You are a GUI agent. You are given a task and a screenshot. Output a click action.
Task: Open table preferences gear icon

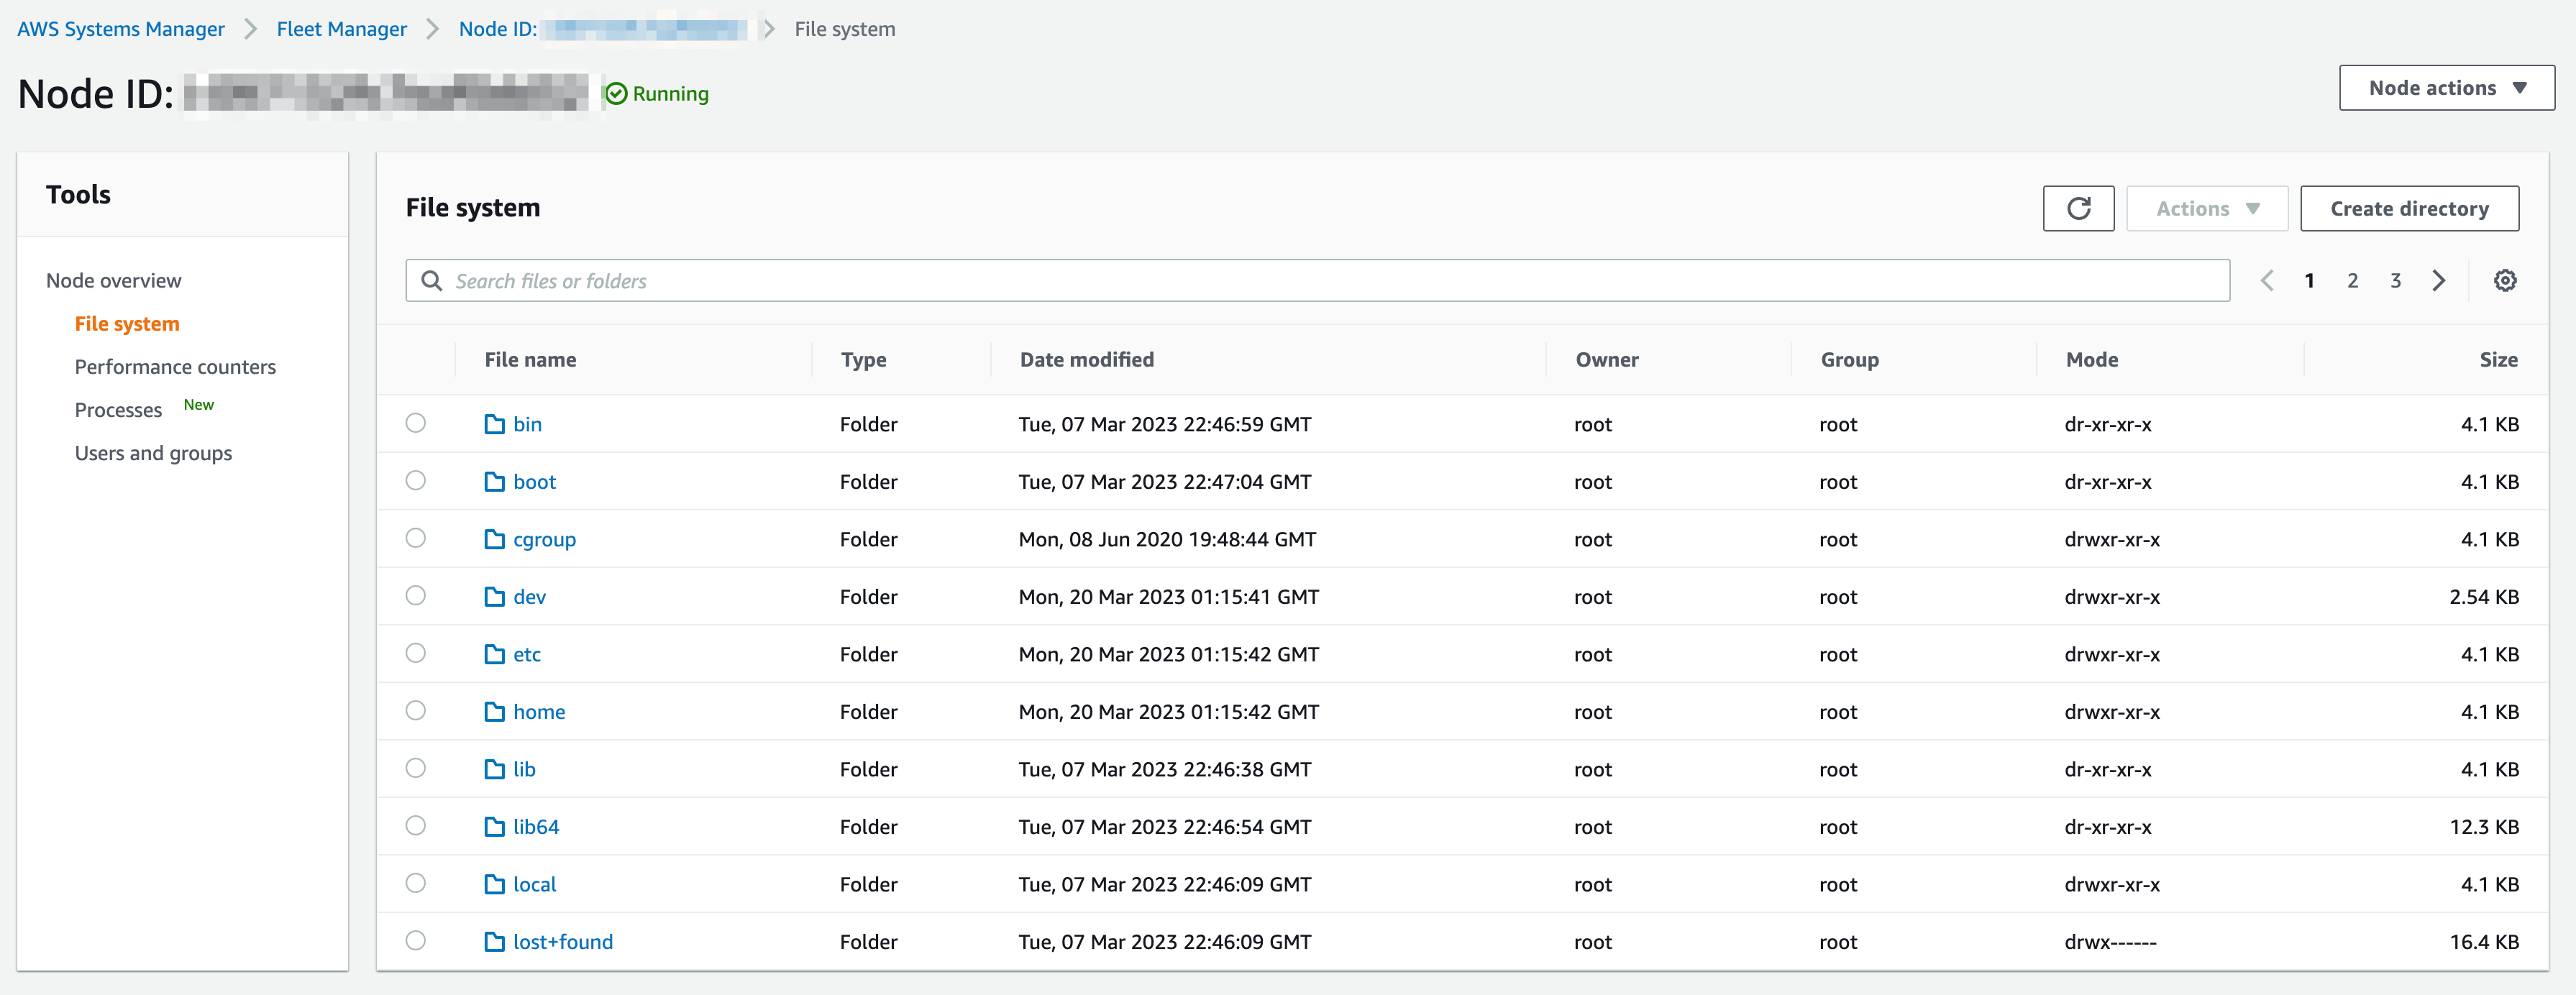(2504, 281)
